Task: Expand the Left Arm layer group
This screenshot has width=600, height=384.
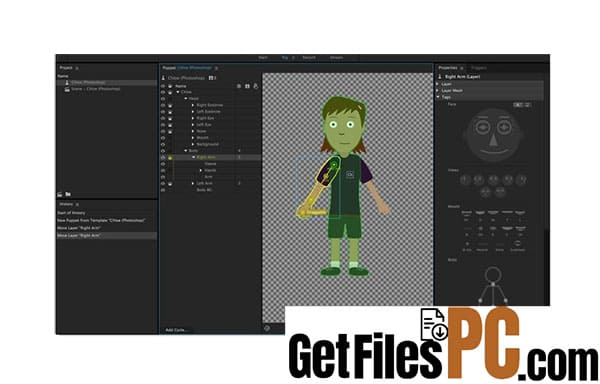Action: (x=193, y=184)
